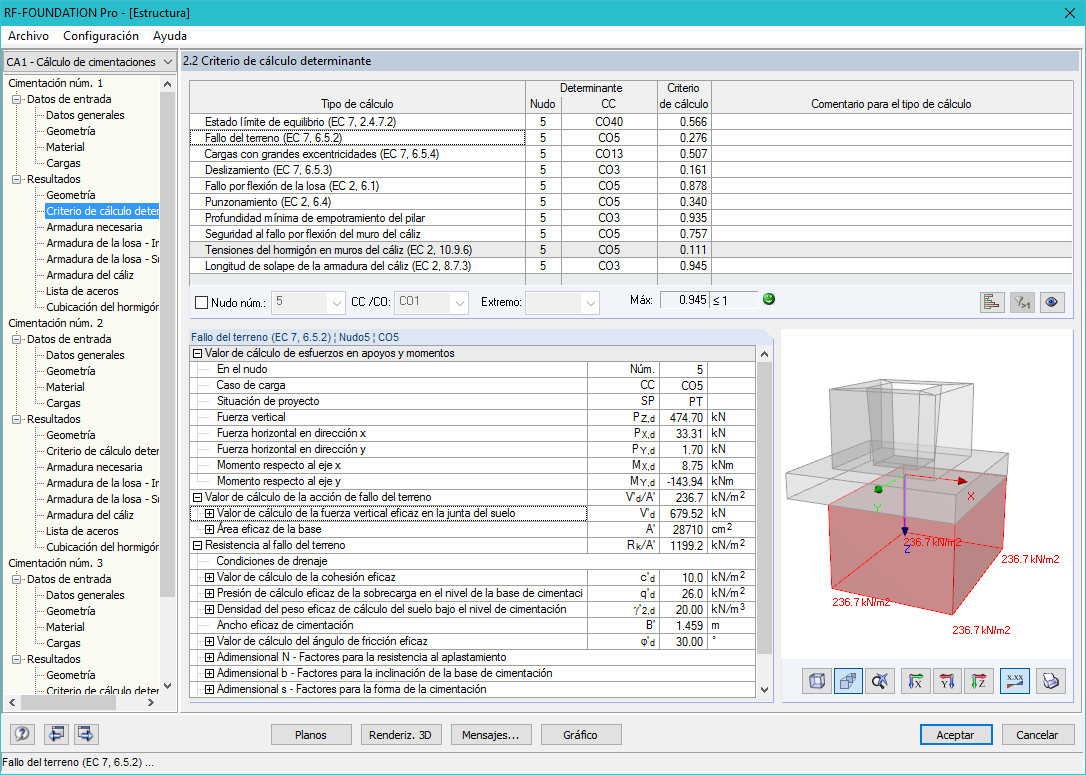
Task: Enable the Nudo núm. checkbox
Action: click(202, 302)
